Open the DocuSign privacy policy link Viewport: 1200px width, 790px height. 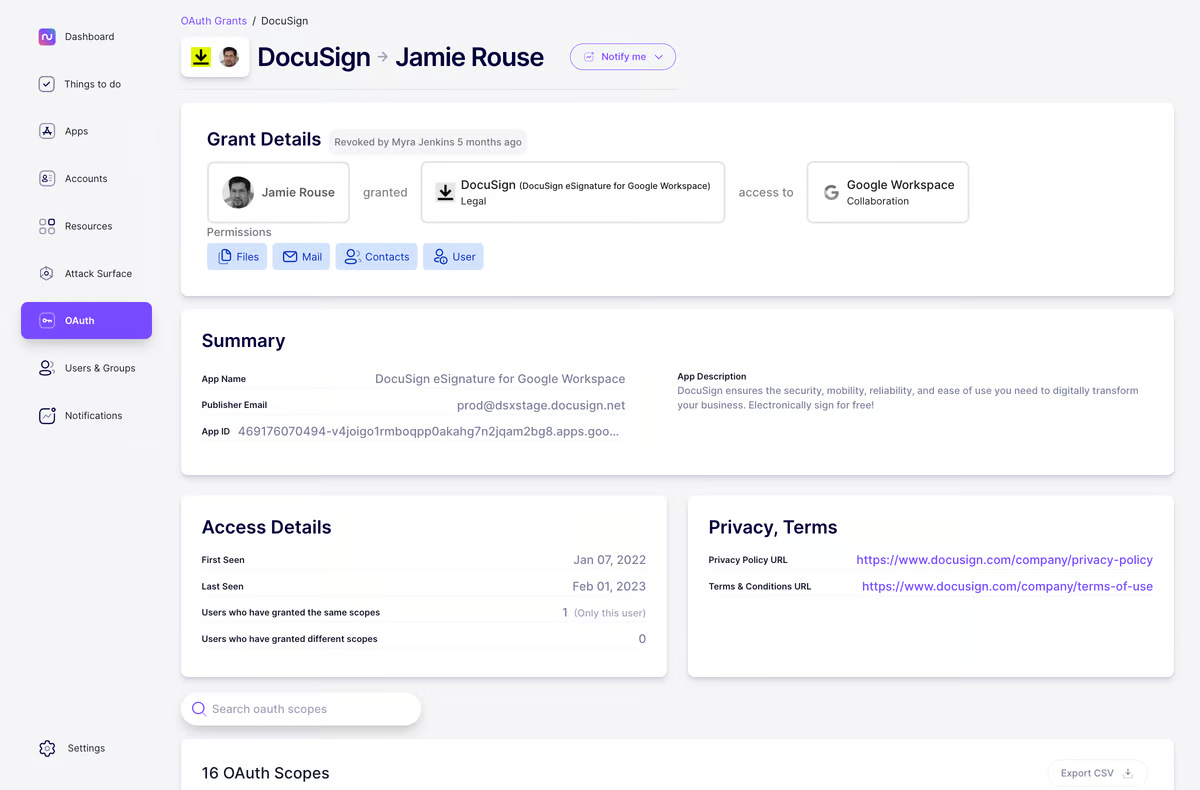(1004, 559)
